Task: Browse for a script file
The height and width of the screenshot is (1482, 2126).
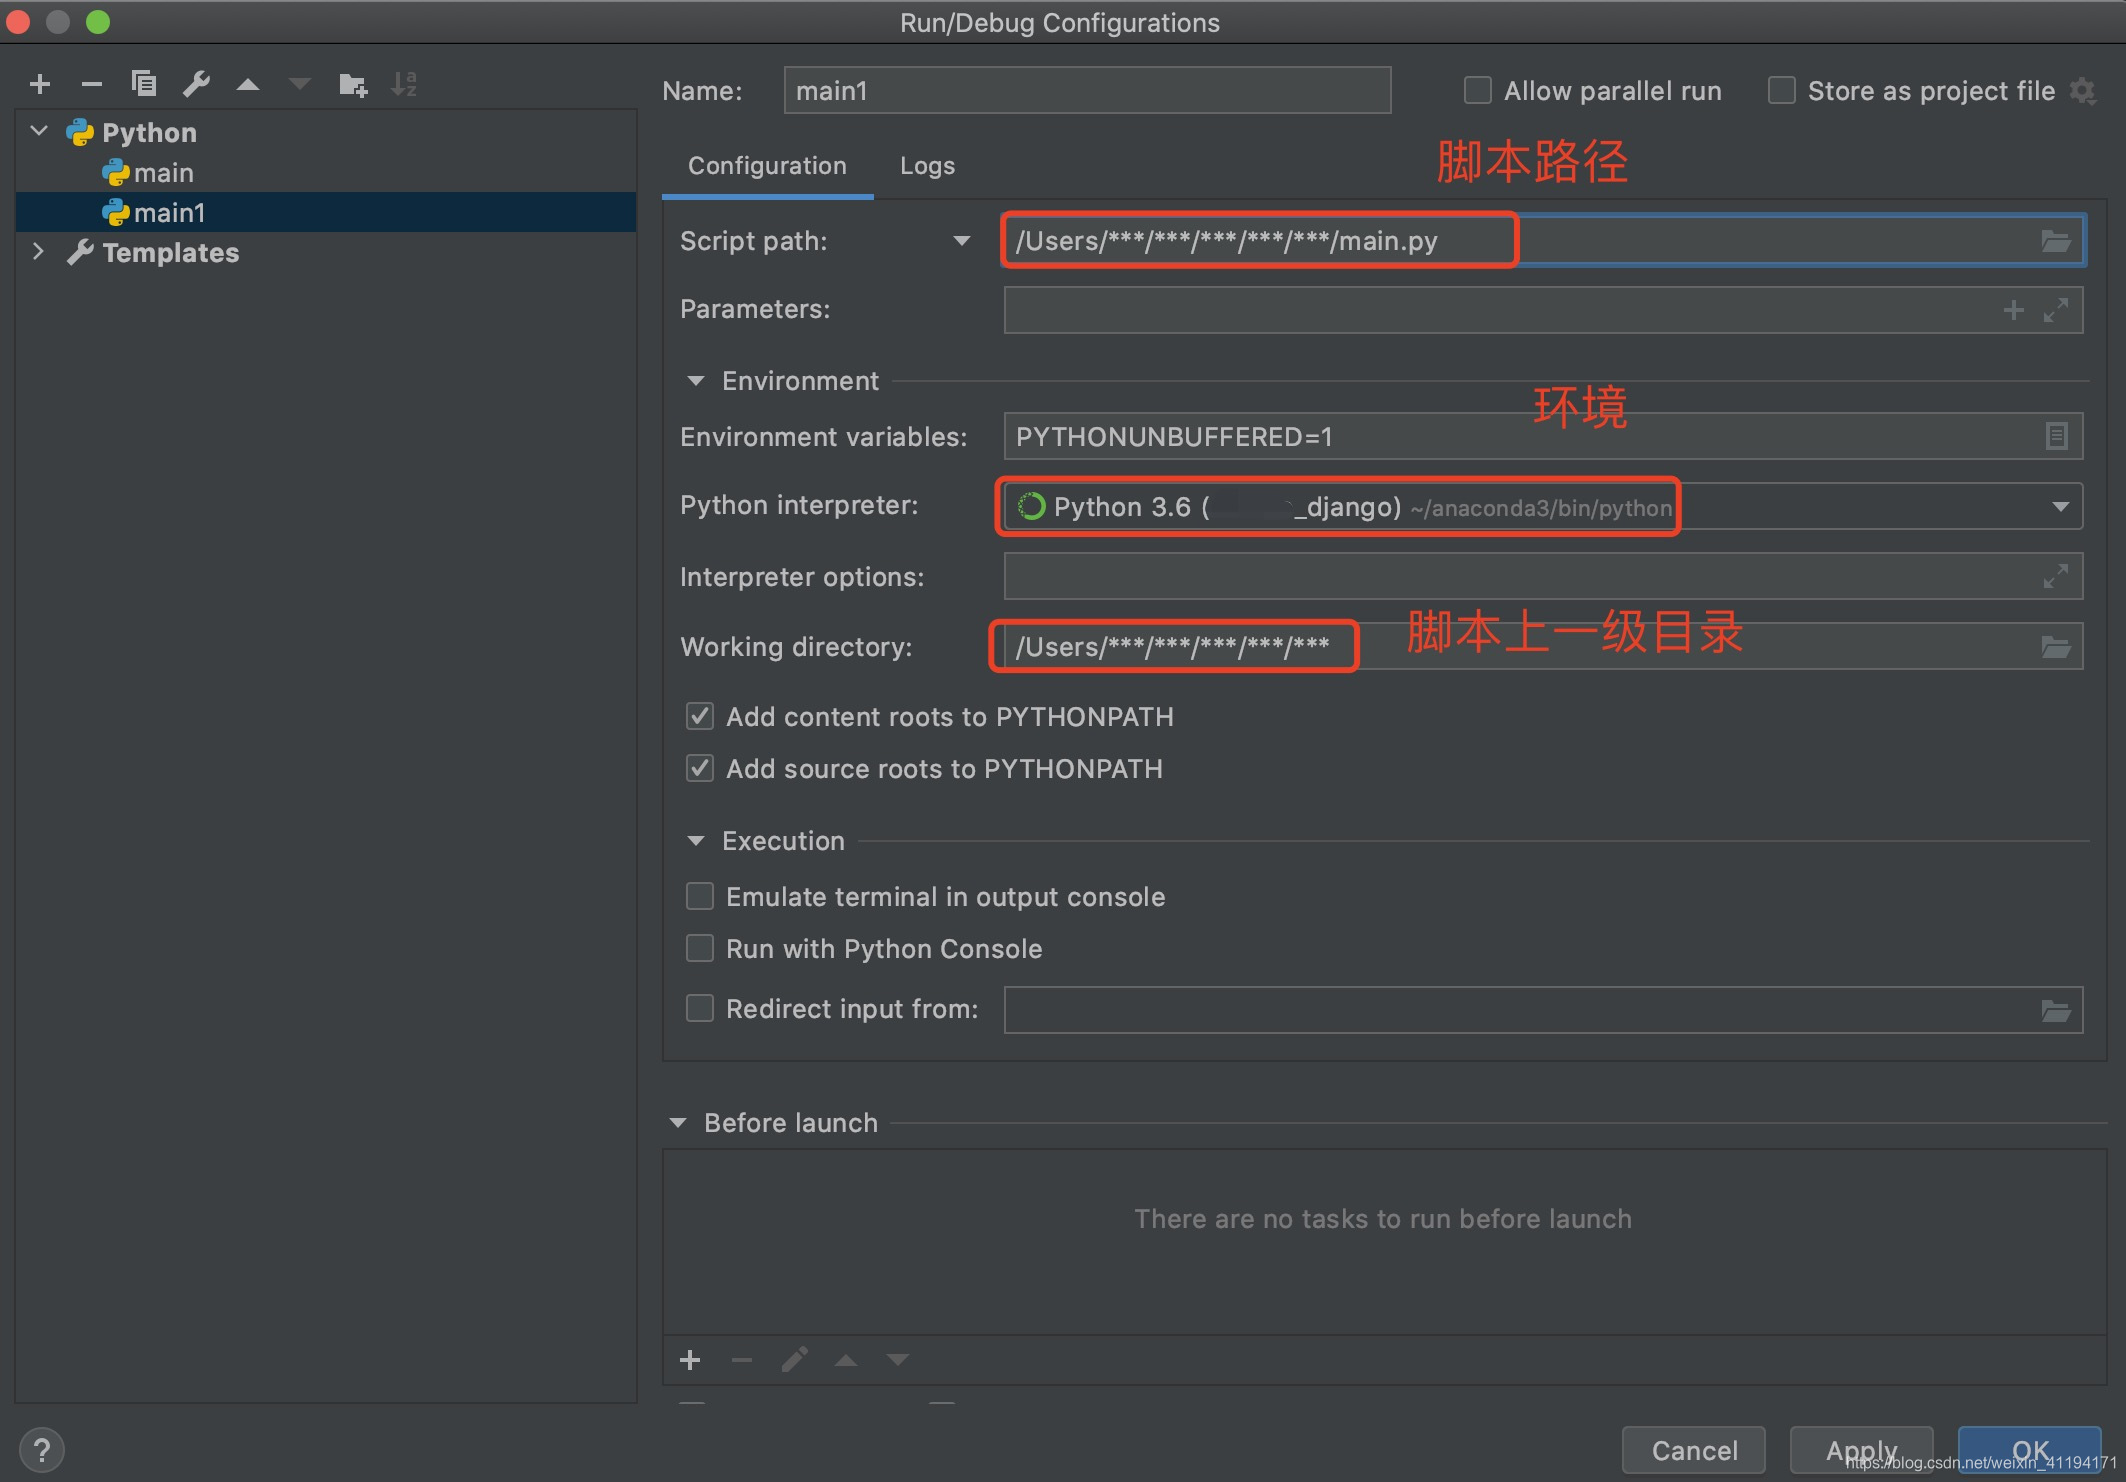Action: click(2056, 240)
